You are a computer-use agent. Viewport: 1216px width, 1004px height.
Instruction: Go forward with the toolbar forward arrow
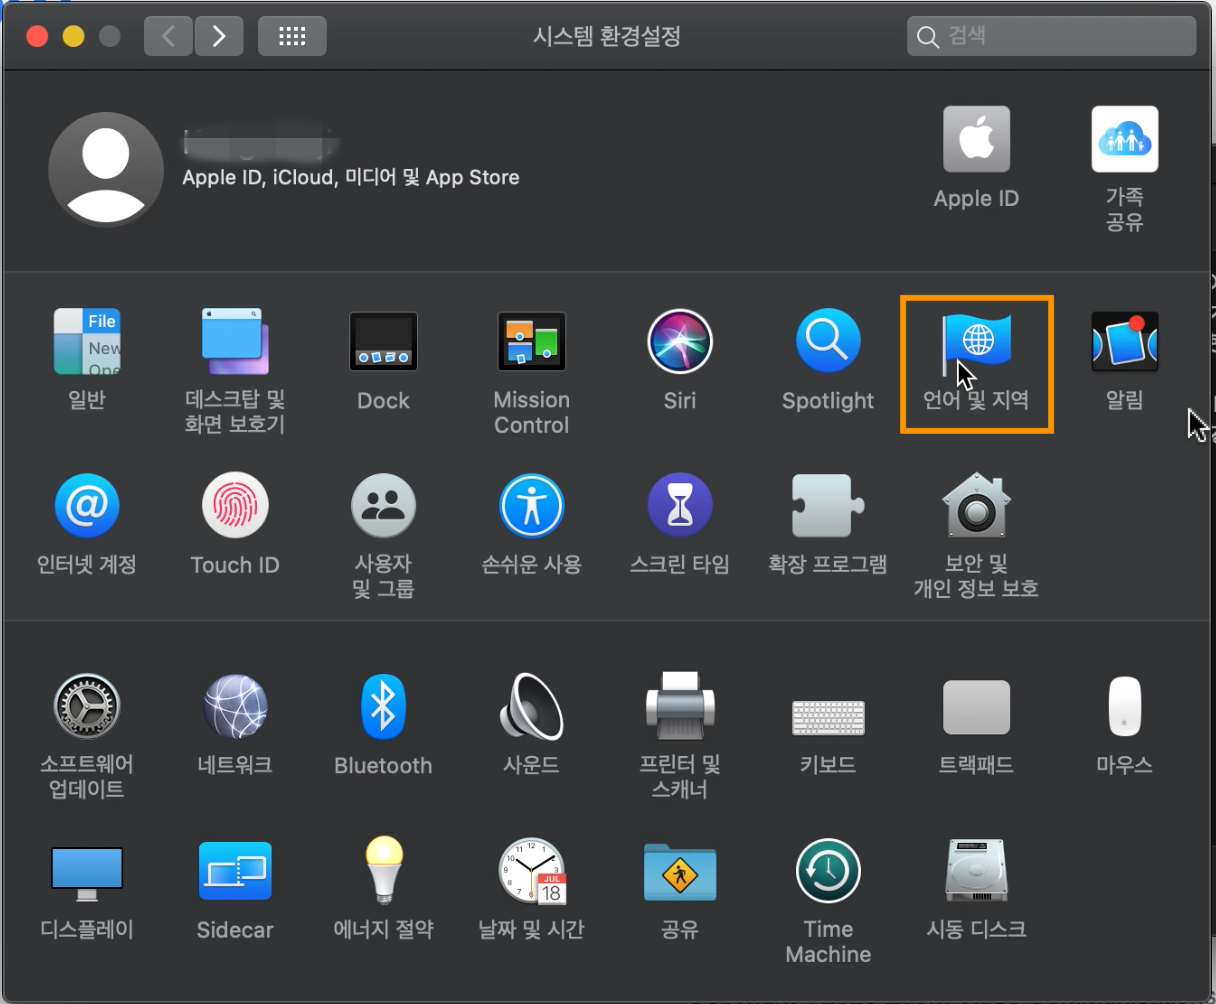click(x=219, y=37)
